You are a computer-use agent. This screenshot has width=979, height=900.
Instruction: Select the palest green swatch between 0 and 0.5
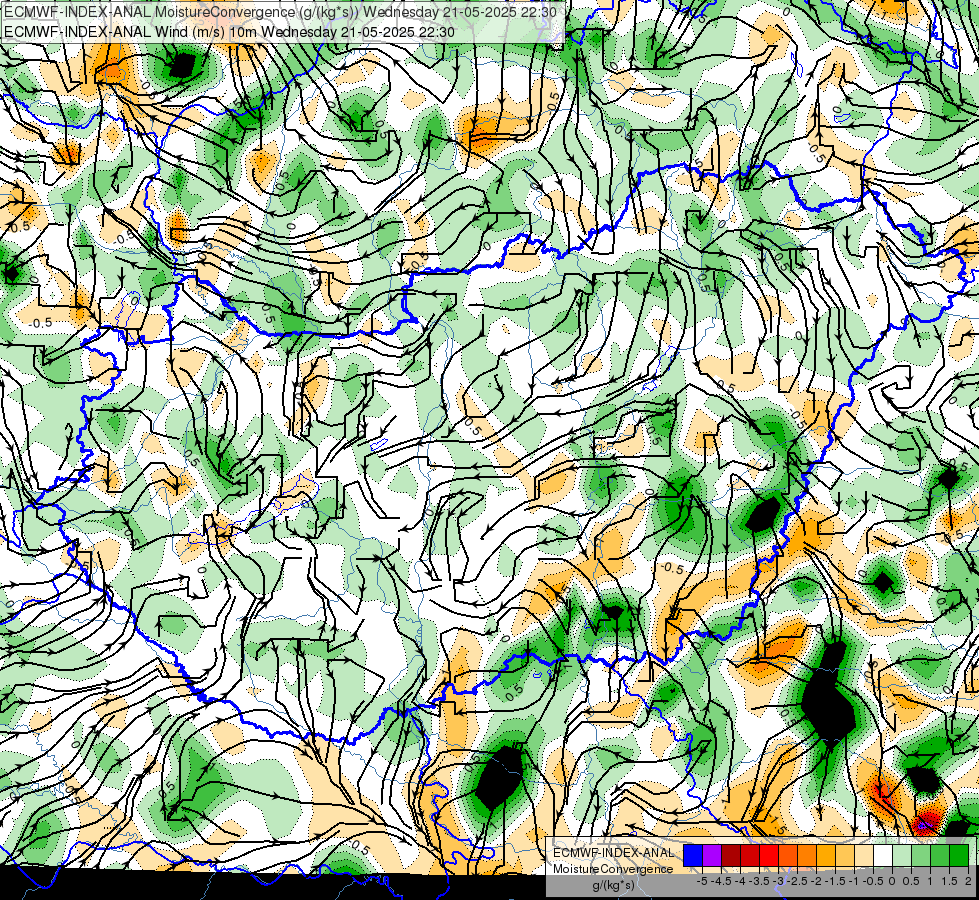[x=902, y=855]
